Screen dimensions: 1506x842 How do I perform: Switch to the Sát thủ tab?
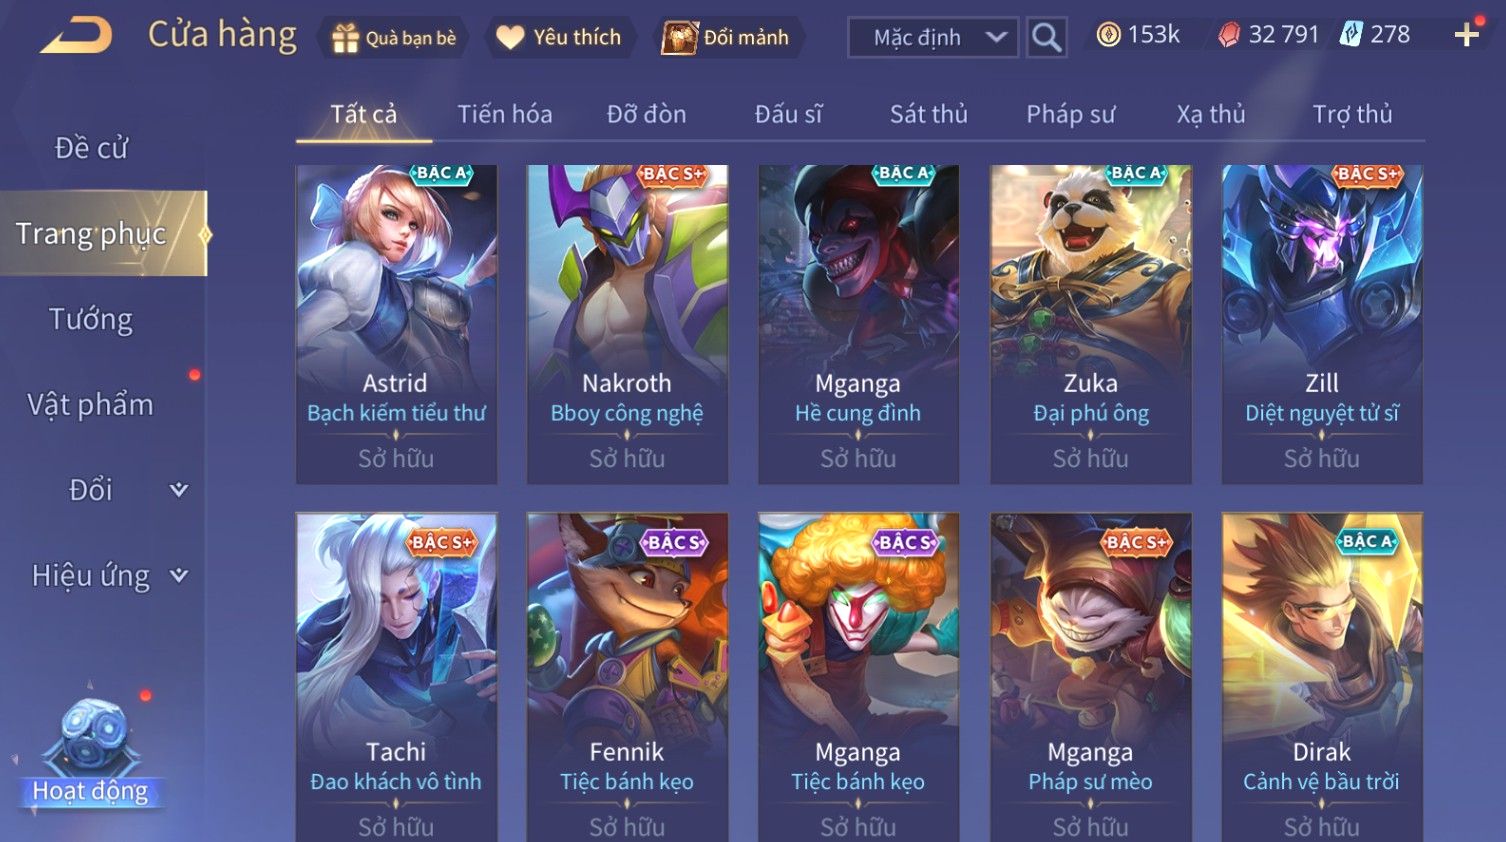point(929,114)
